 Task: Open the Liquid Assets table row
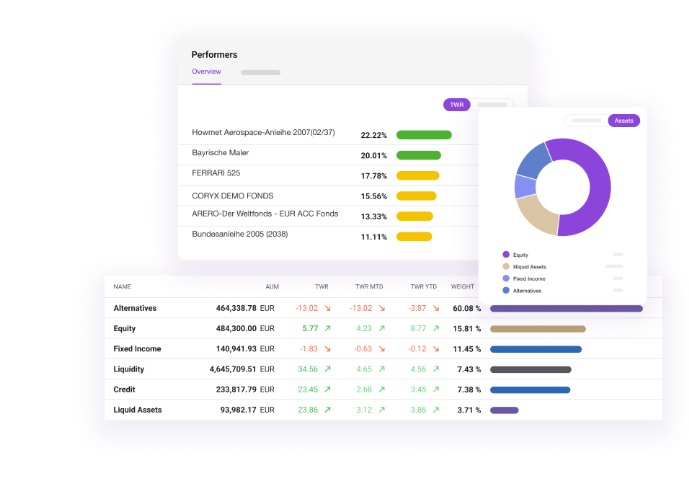(383, 410)
